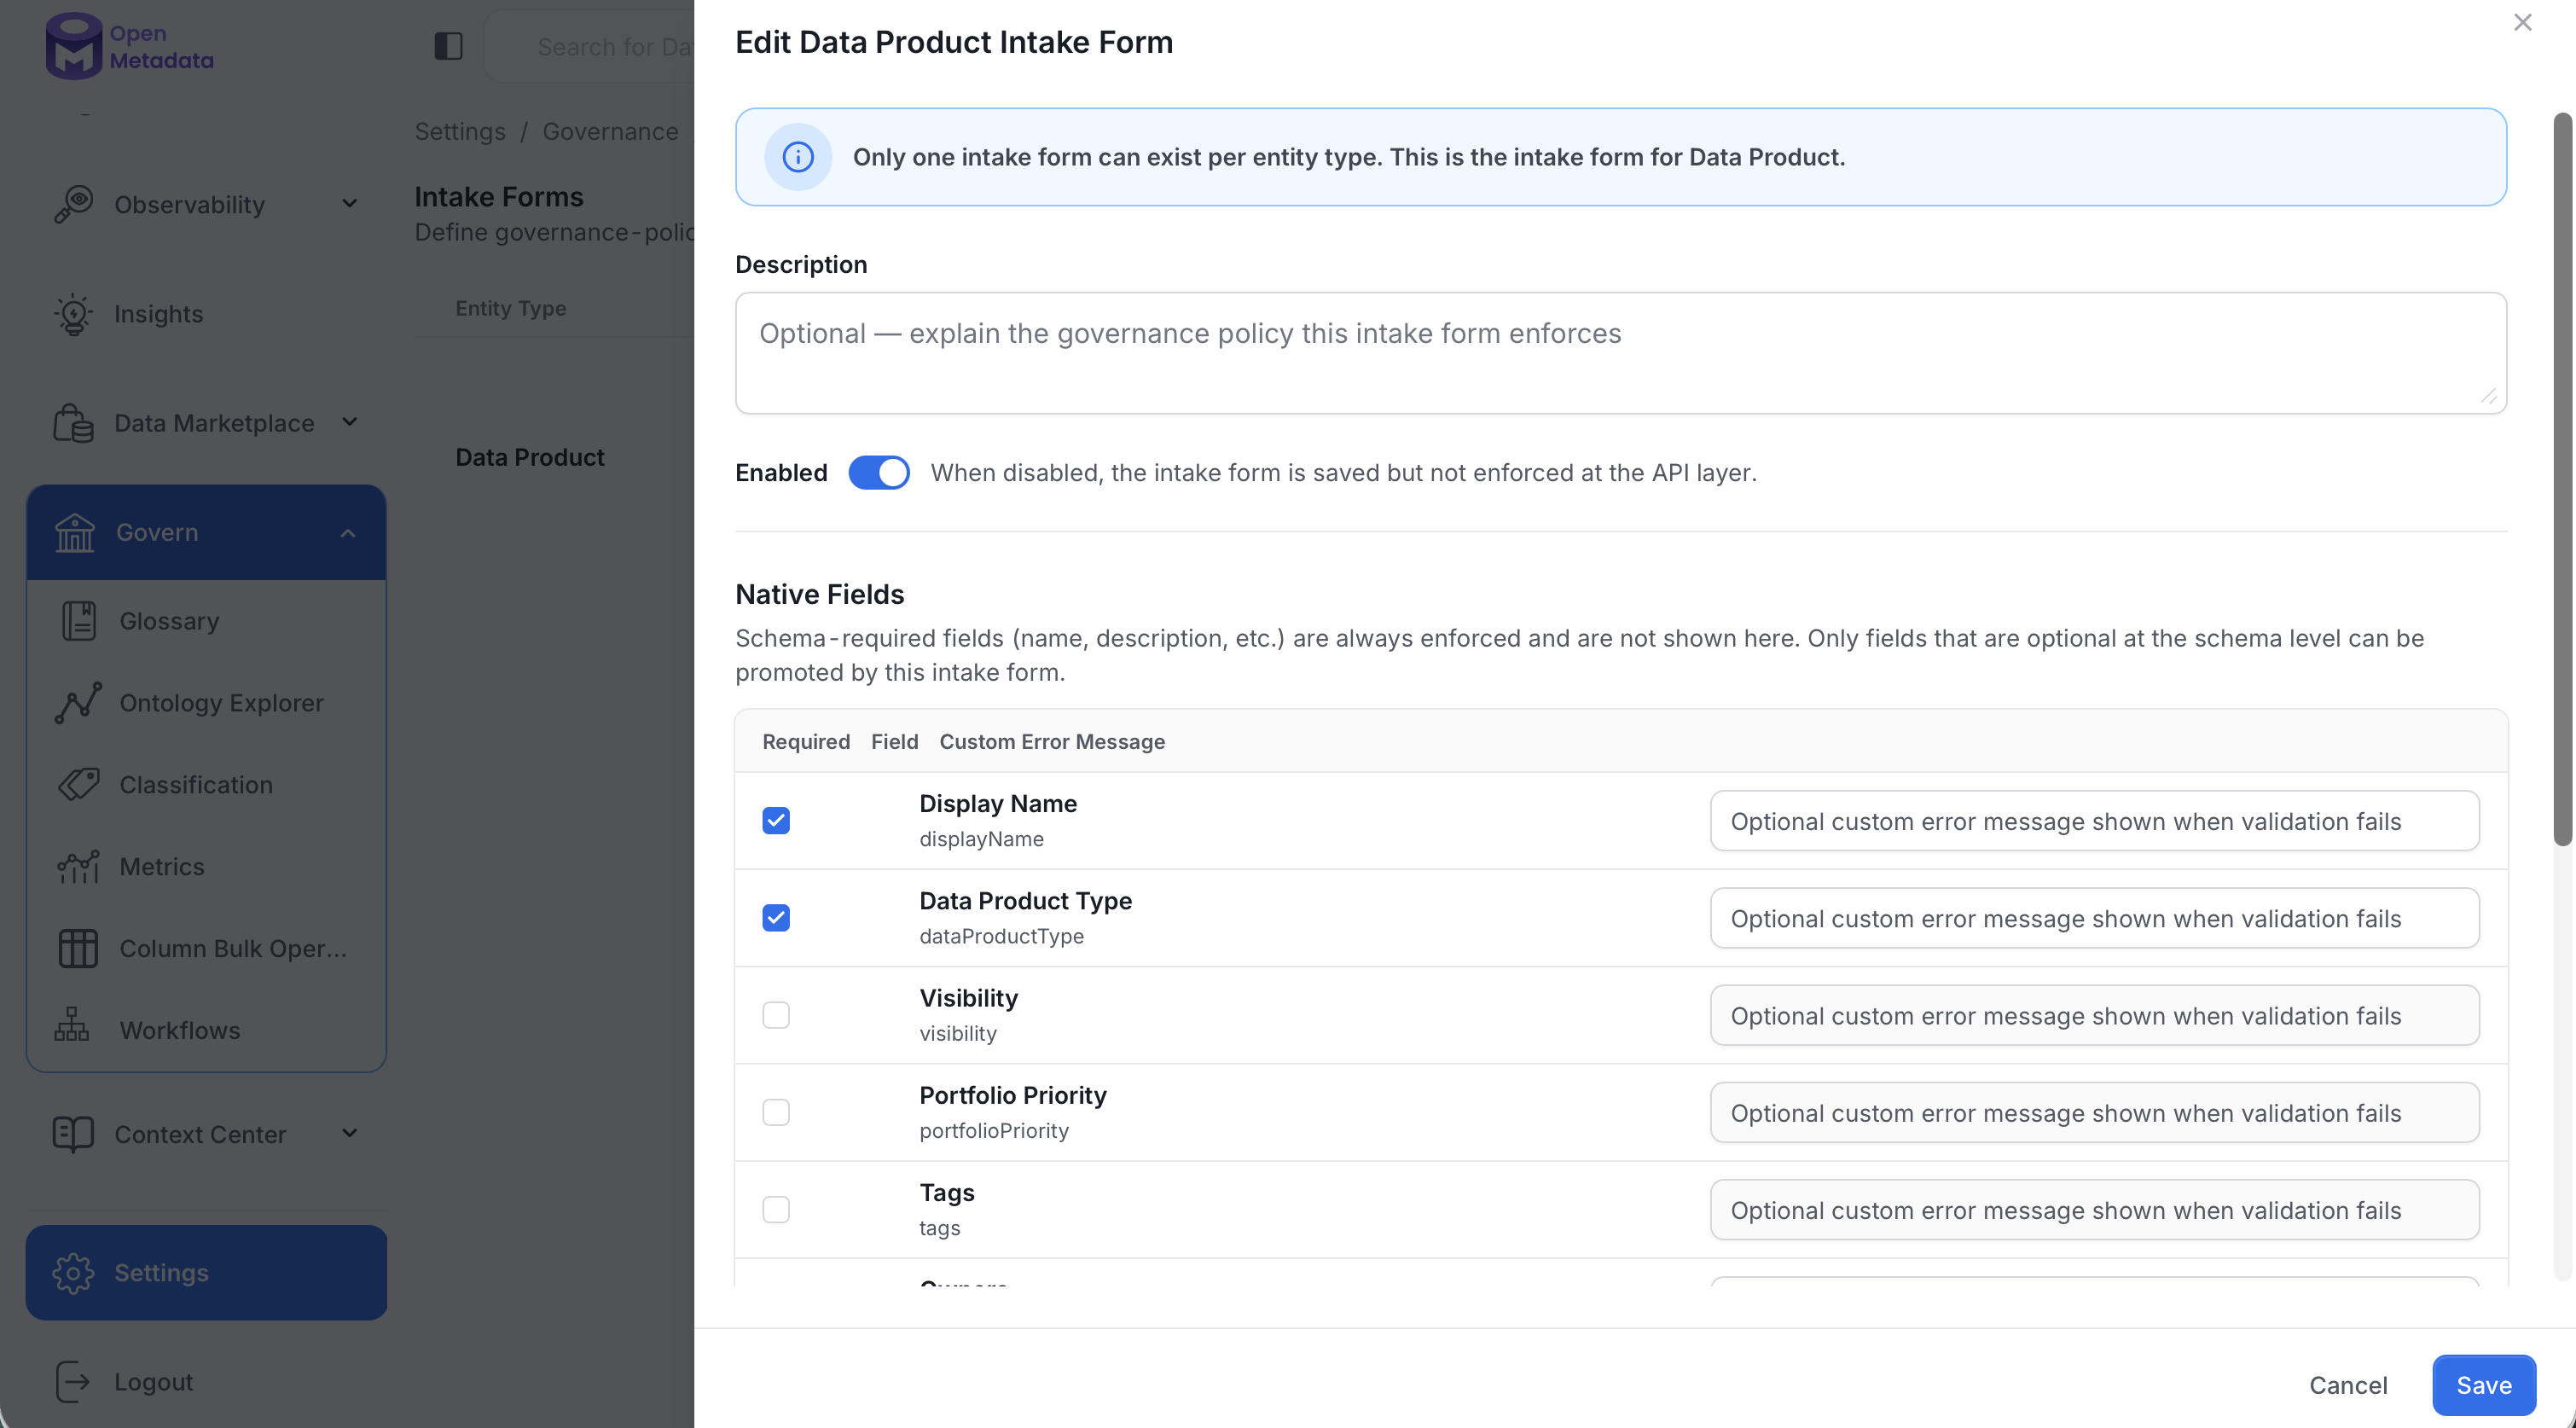Click the Workflows hierarchy icon
The image size is (2576, 1428).
(x=72, y=1024)
